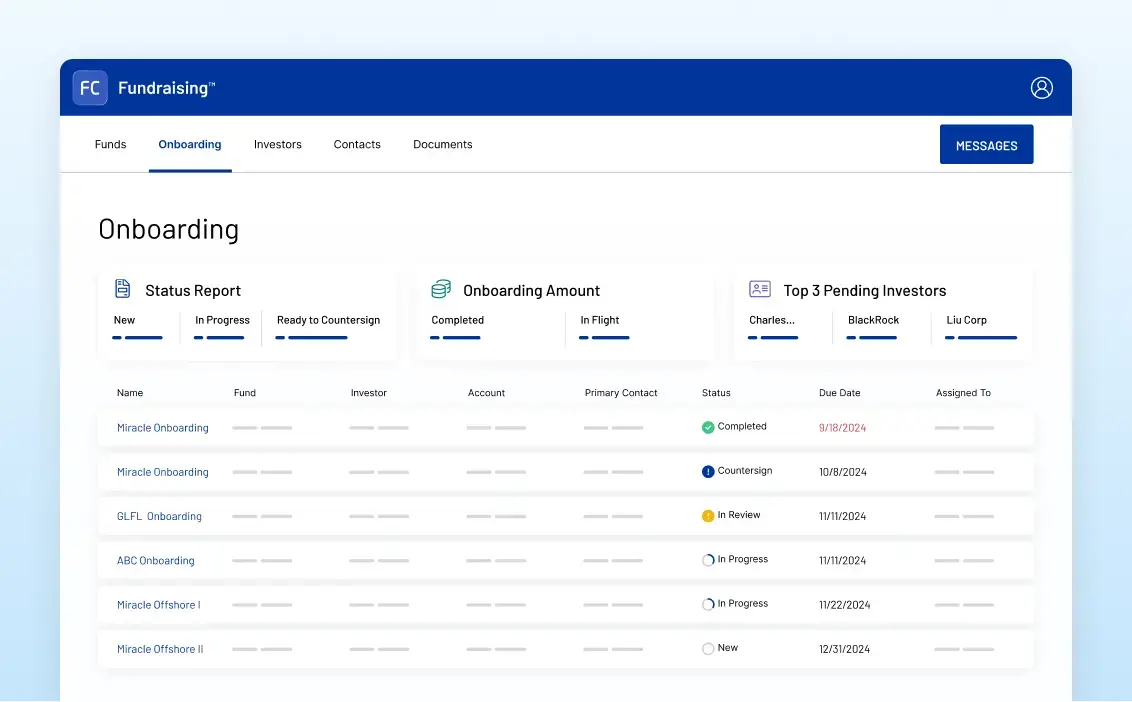Click the green Completed status checkmark icon
Image resolution: width=1132 pixels, height=702 pixels.
pos(708,427)
